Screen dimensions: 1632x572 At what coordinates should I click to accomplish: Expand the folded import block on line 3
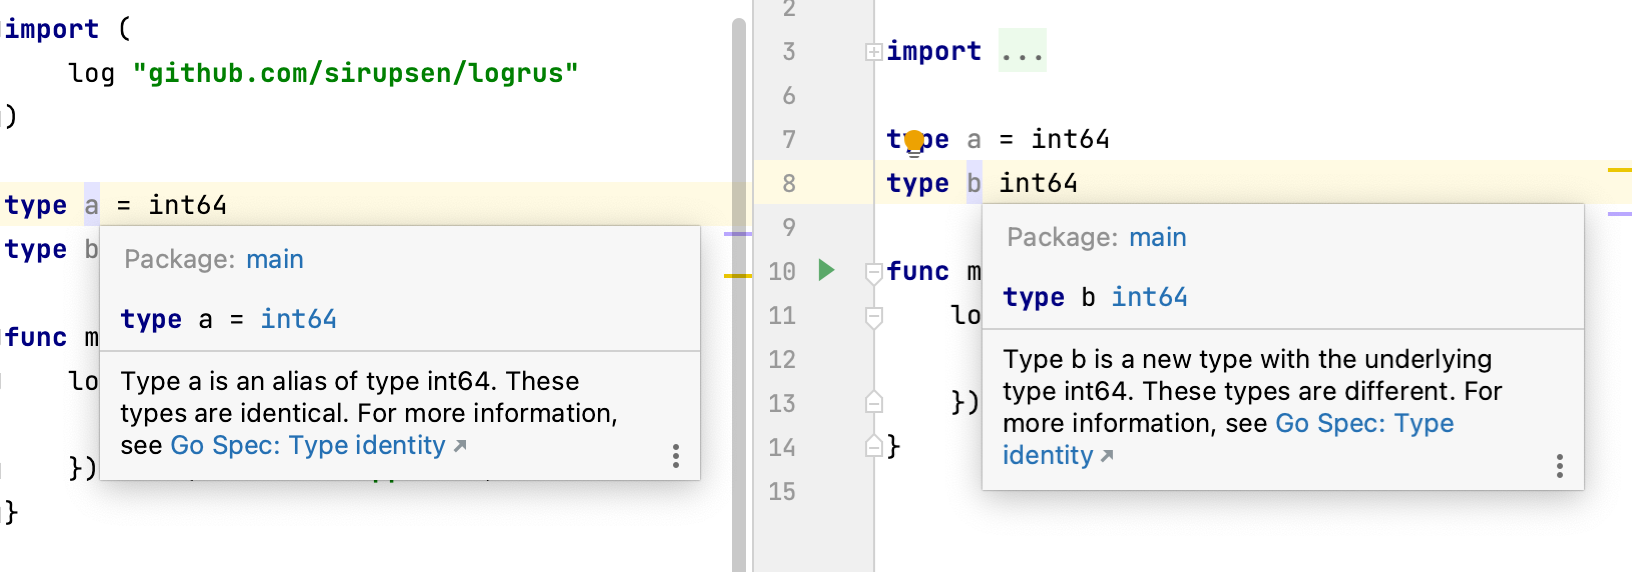pos(873,52)
